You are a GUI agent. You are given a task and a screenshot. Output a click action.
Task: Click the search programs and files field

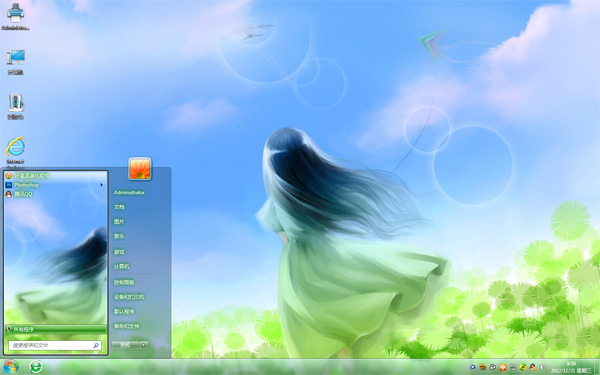tap(55, 345)
